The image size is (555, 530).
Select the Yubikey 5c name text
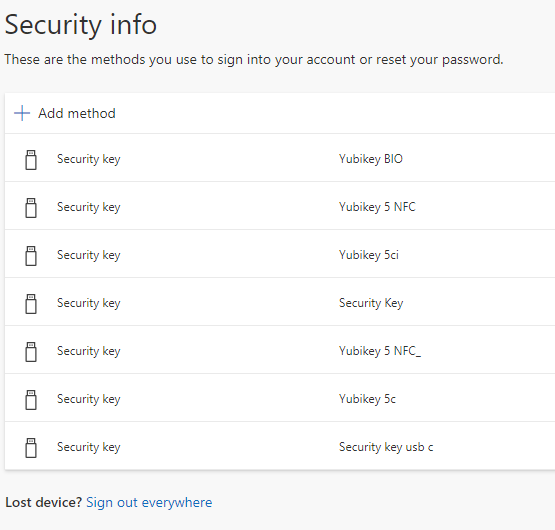(x=367, y=399)
